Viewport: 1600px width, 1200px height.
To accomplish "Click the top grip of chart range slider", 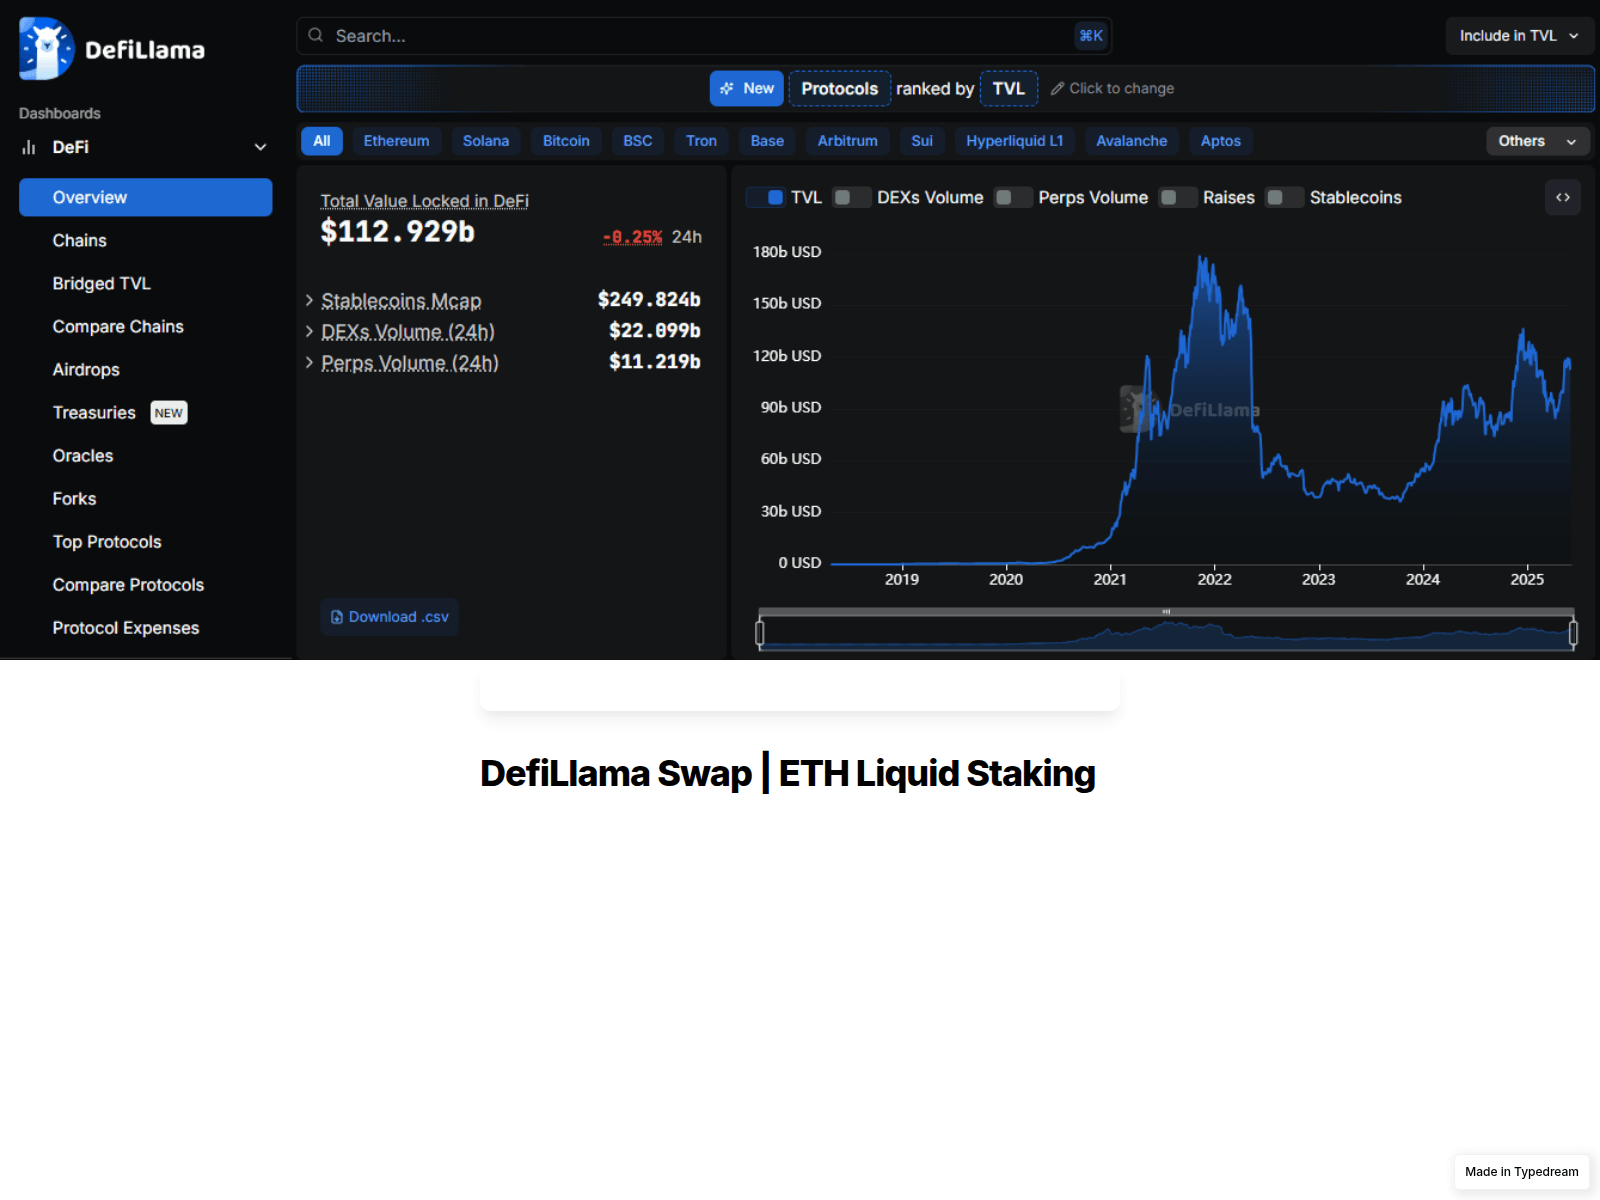I will click(1166, 611).
